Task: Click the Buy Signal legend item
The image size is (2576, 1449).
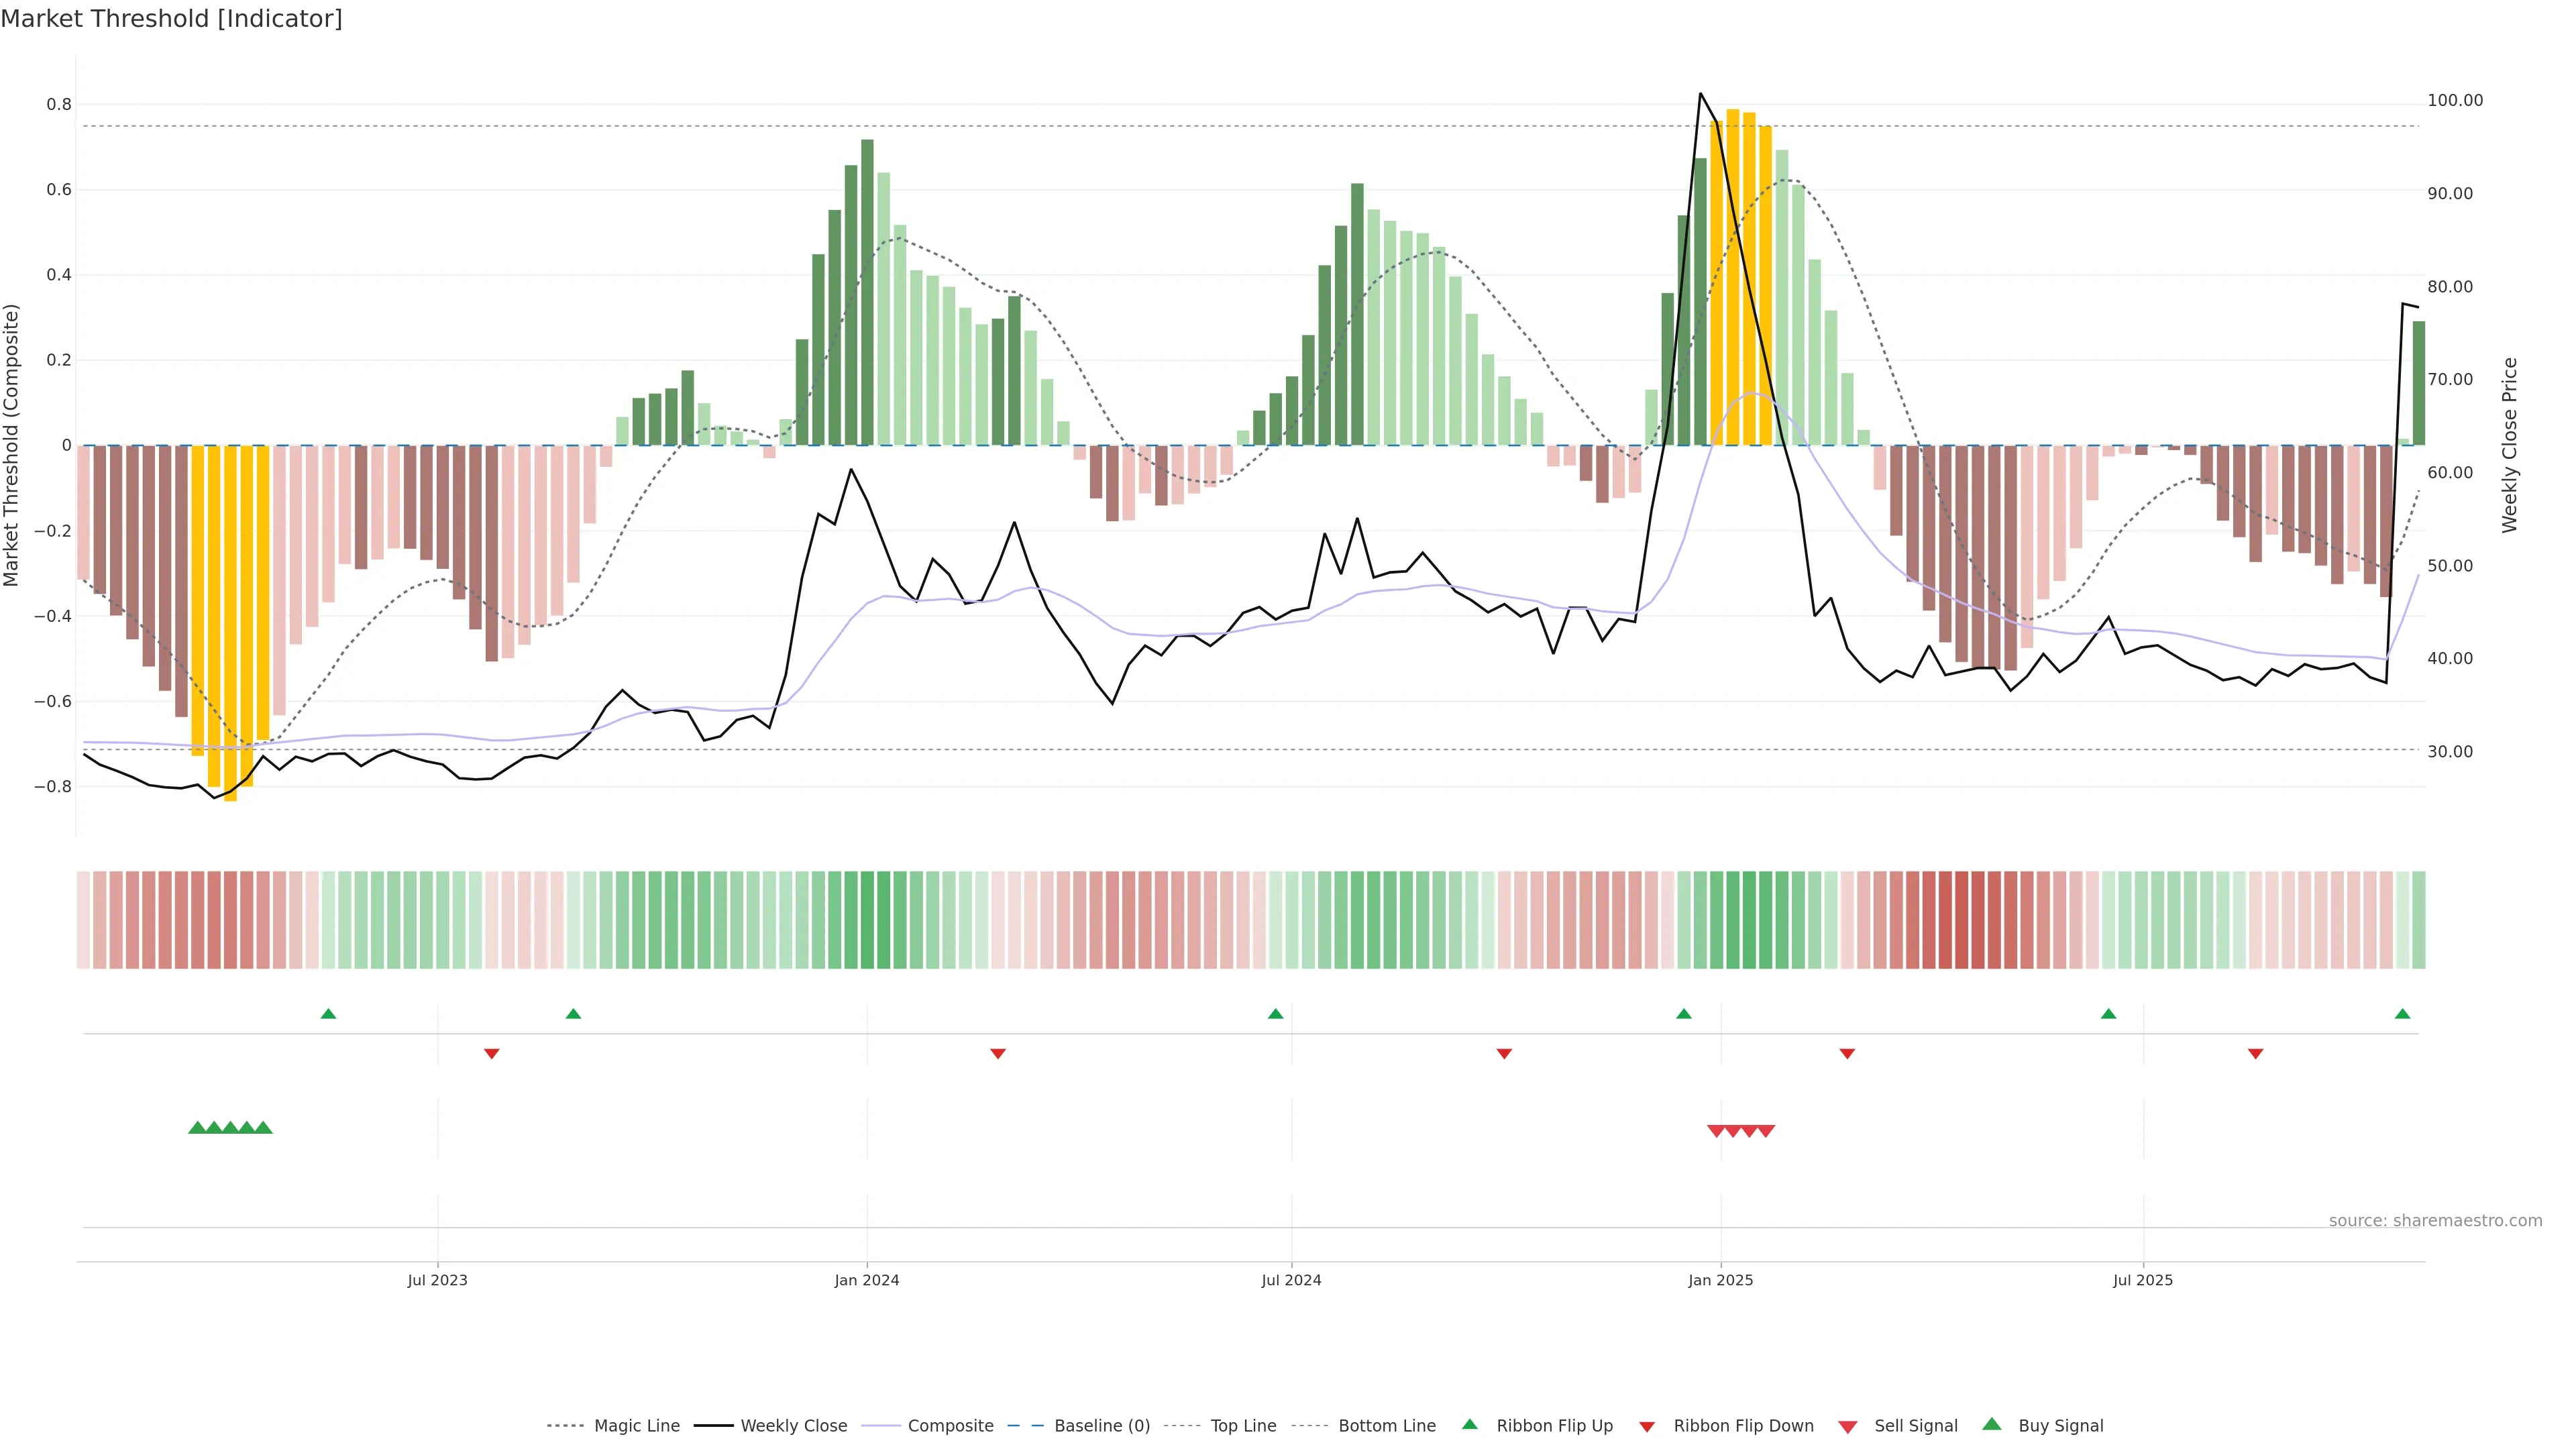Action: [x=2060, y=1426]
